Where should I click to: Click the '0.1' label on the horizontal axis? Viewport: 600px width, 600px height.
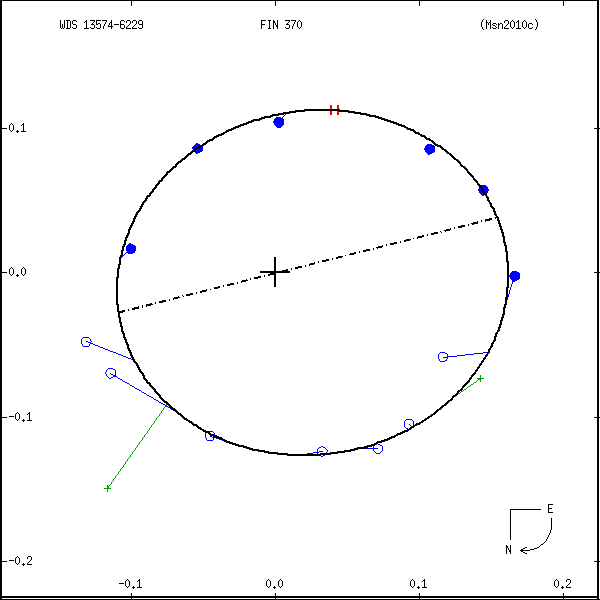(419, 584)
